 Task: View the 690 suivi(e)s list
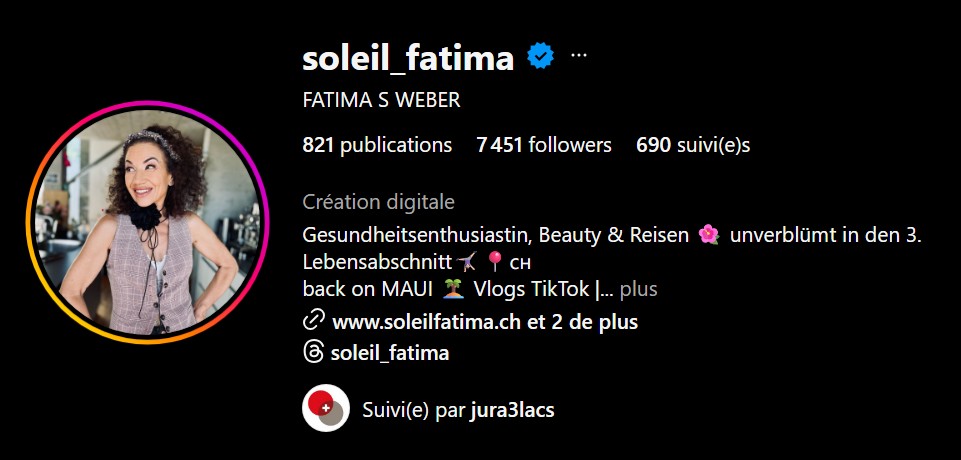coord(693,145)
